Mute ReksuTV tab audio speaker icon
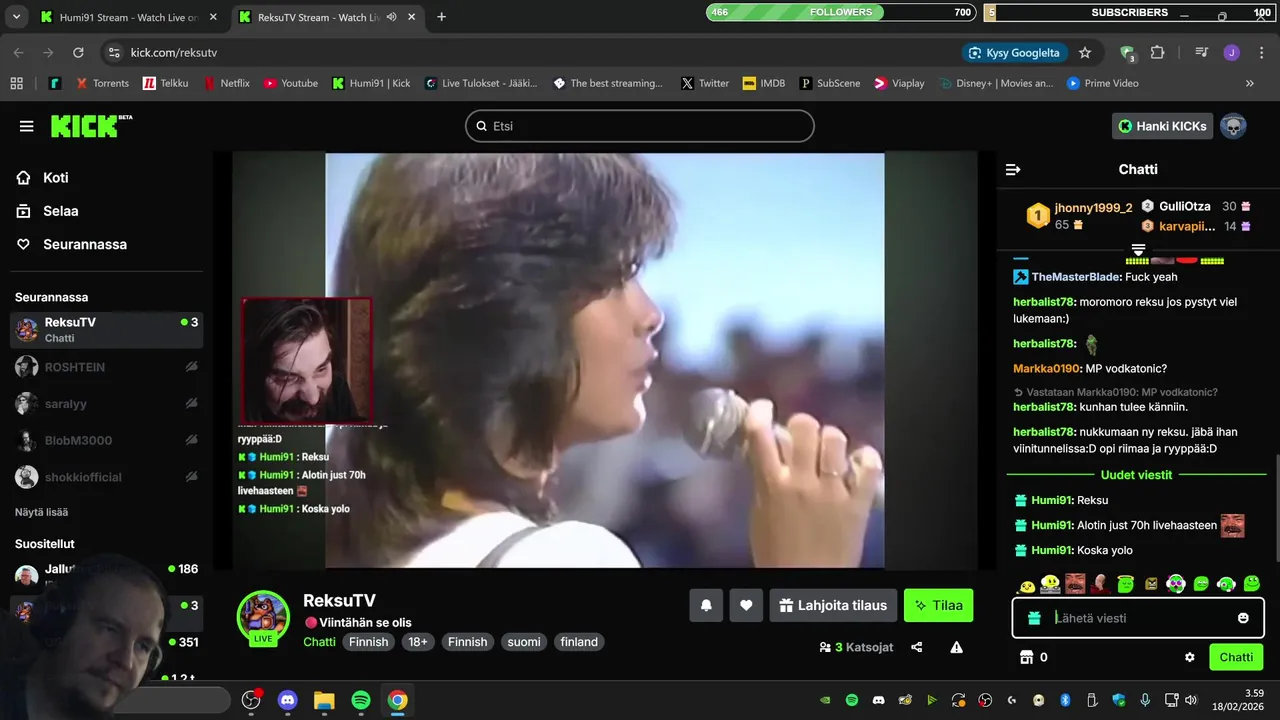Image resolution: width=1280 pixels, height=720 pixels. pyautogui.click(x=391, y=17)
